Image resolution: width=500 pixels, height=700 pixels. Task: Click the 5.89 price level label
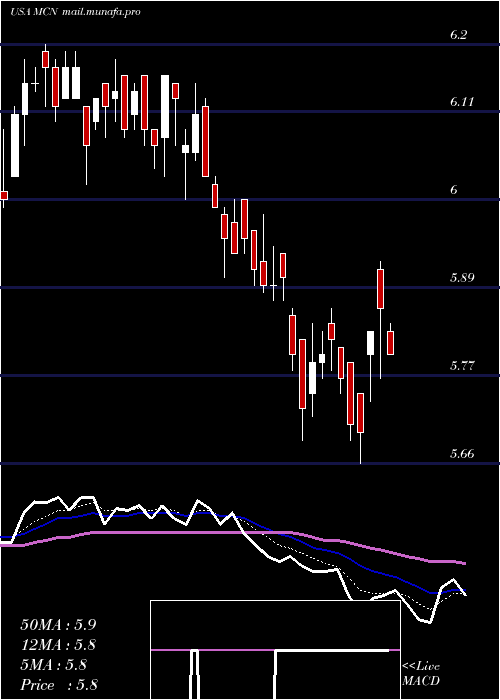461,278
